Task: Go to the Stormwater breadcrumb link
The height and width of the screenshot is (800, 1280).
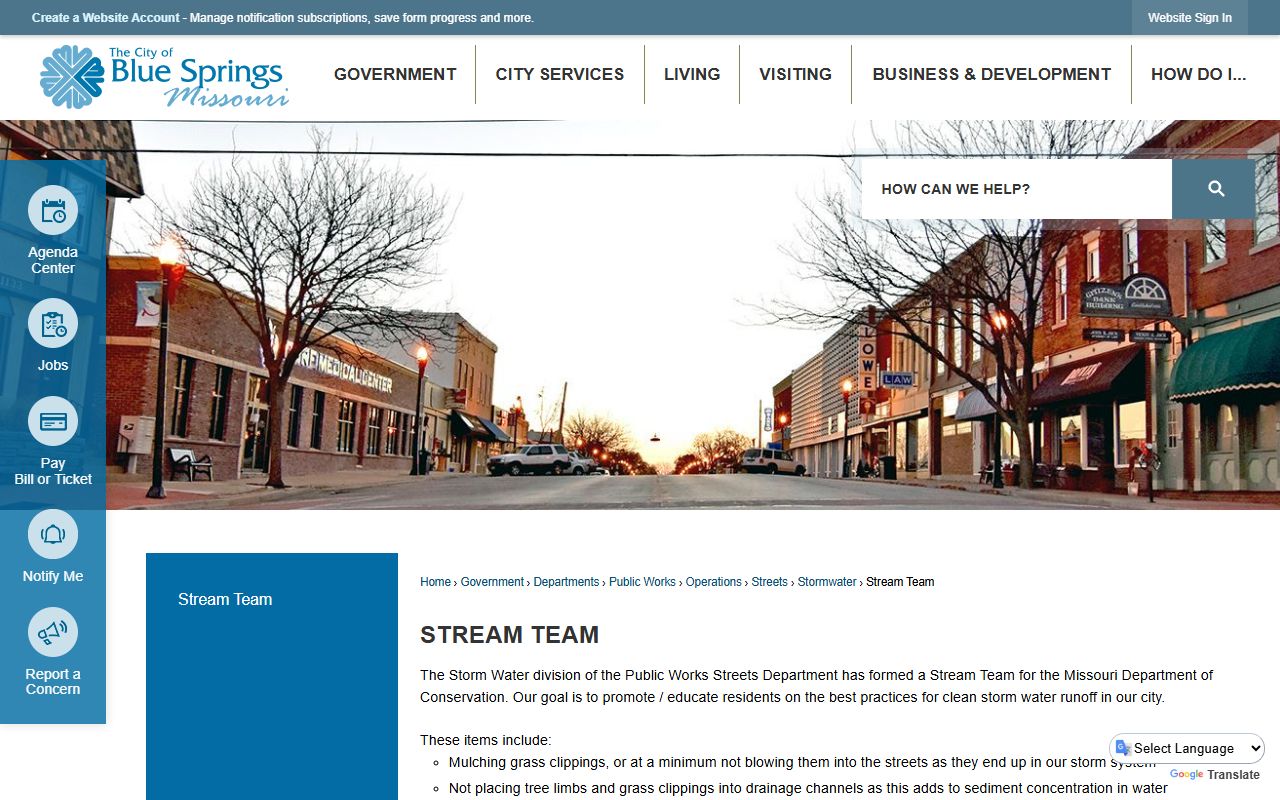Action: [x=827, y=582]
